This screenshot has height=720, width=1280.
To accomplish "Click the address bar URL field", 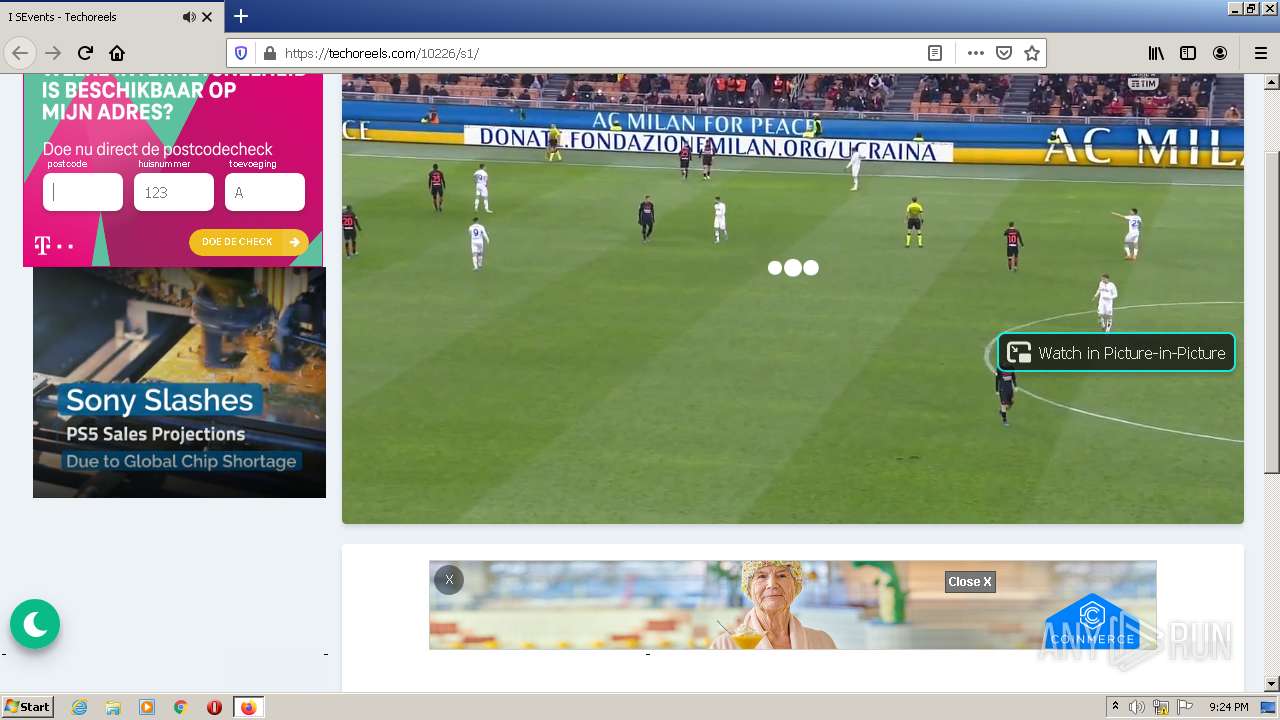I will coord(600,53).
